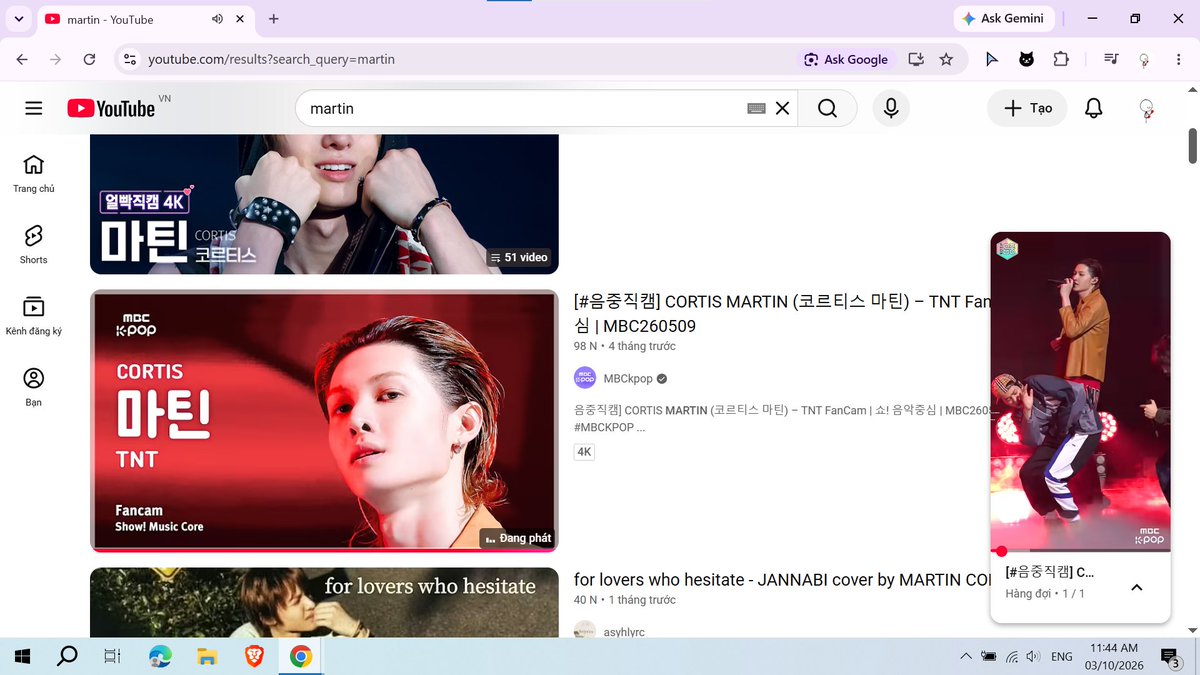Open the for lovers who hesitate thumbnail
Viewport: 1200px width, 675px height.
[x=324, y=603]
